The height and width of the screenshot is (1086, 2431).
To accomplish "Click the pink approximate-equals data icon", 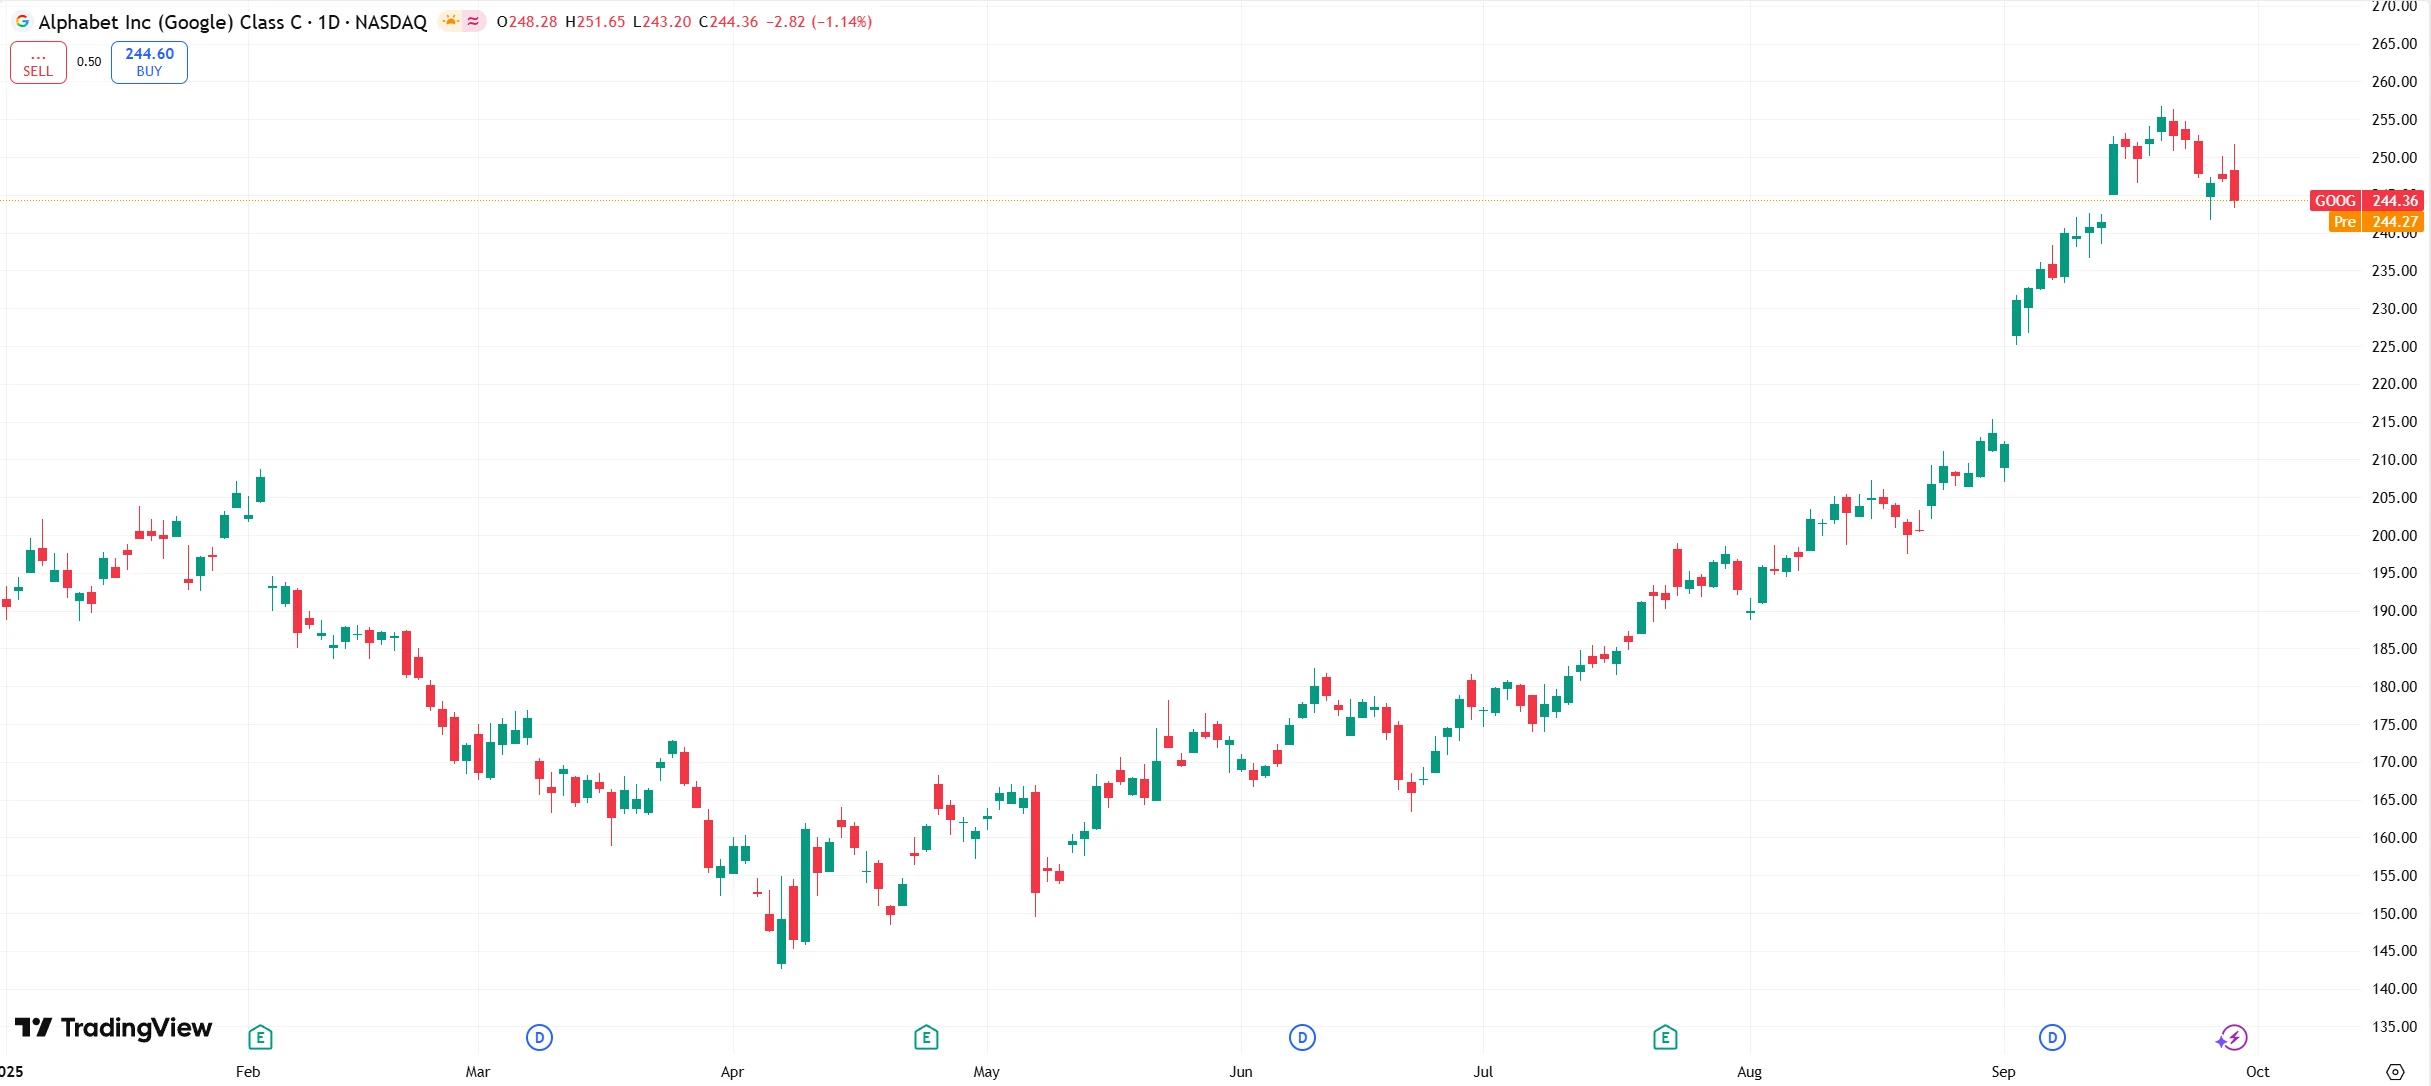I will pyautogui.click(x=473, y=21).
